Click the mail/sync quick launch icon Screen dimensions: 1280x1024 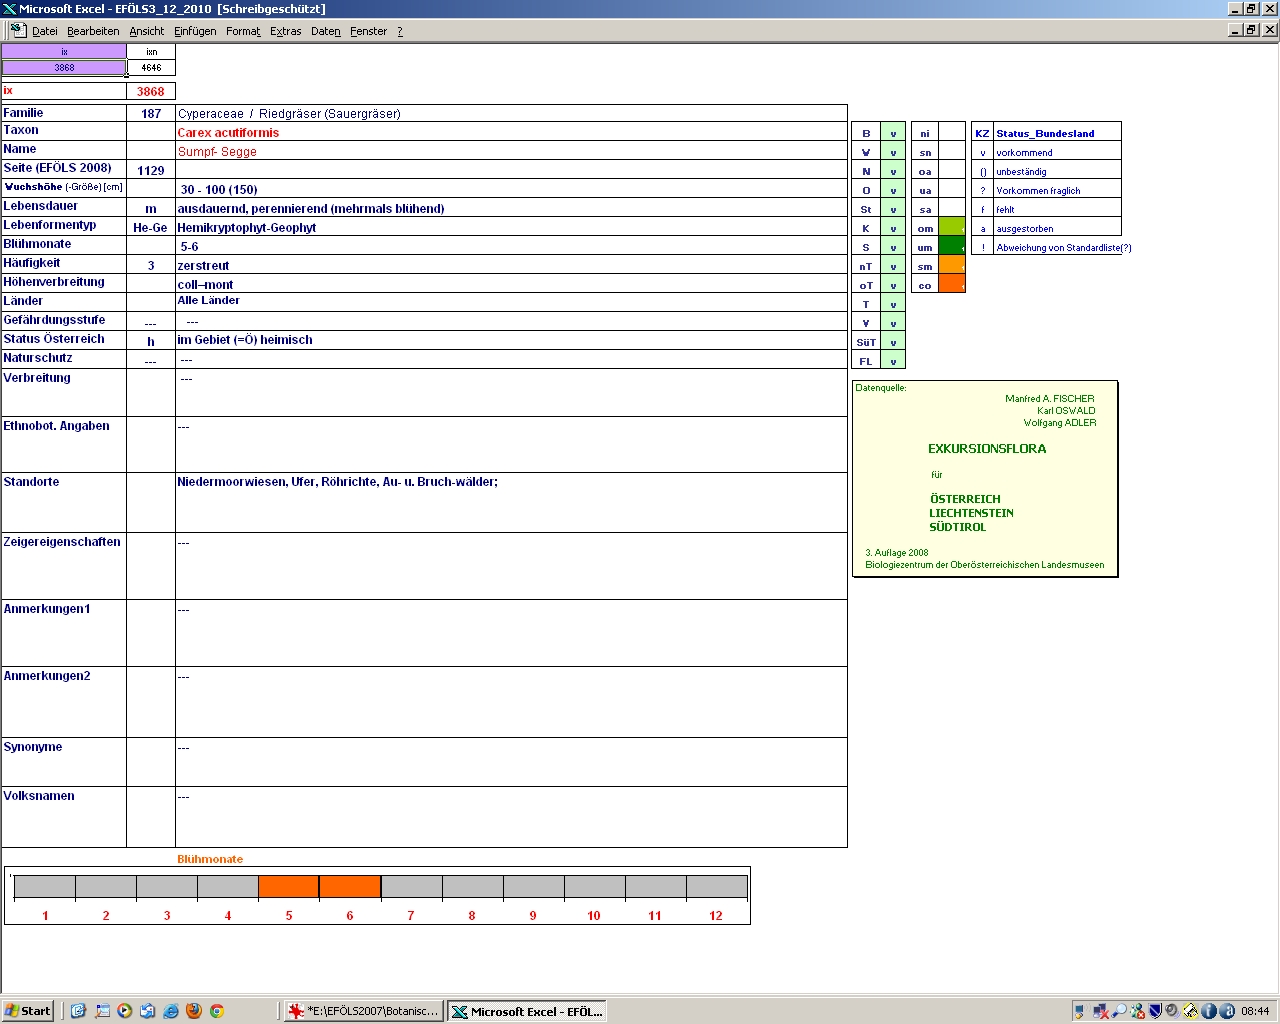pos(147,1011)
